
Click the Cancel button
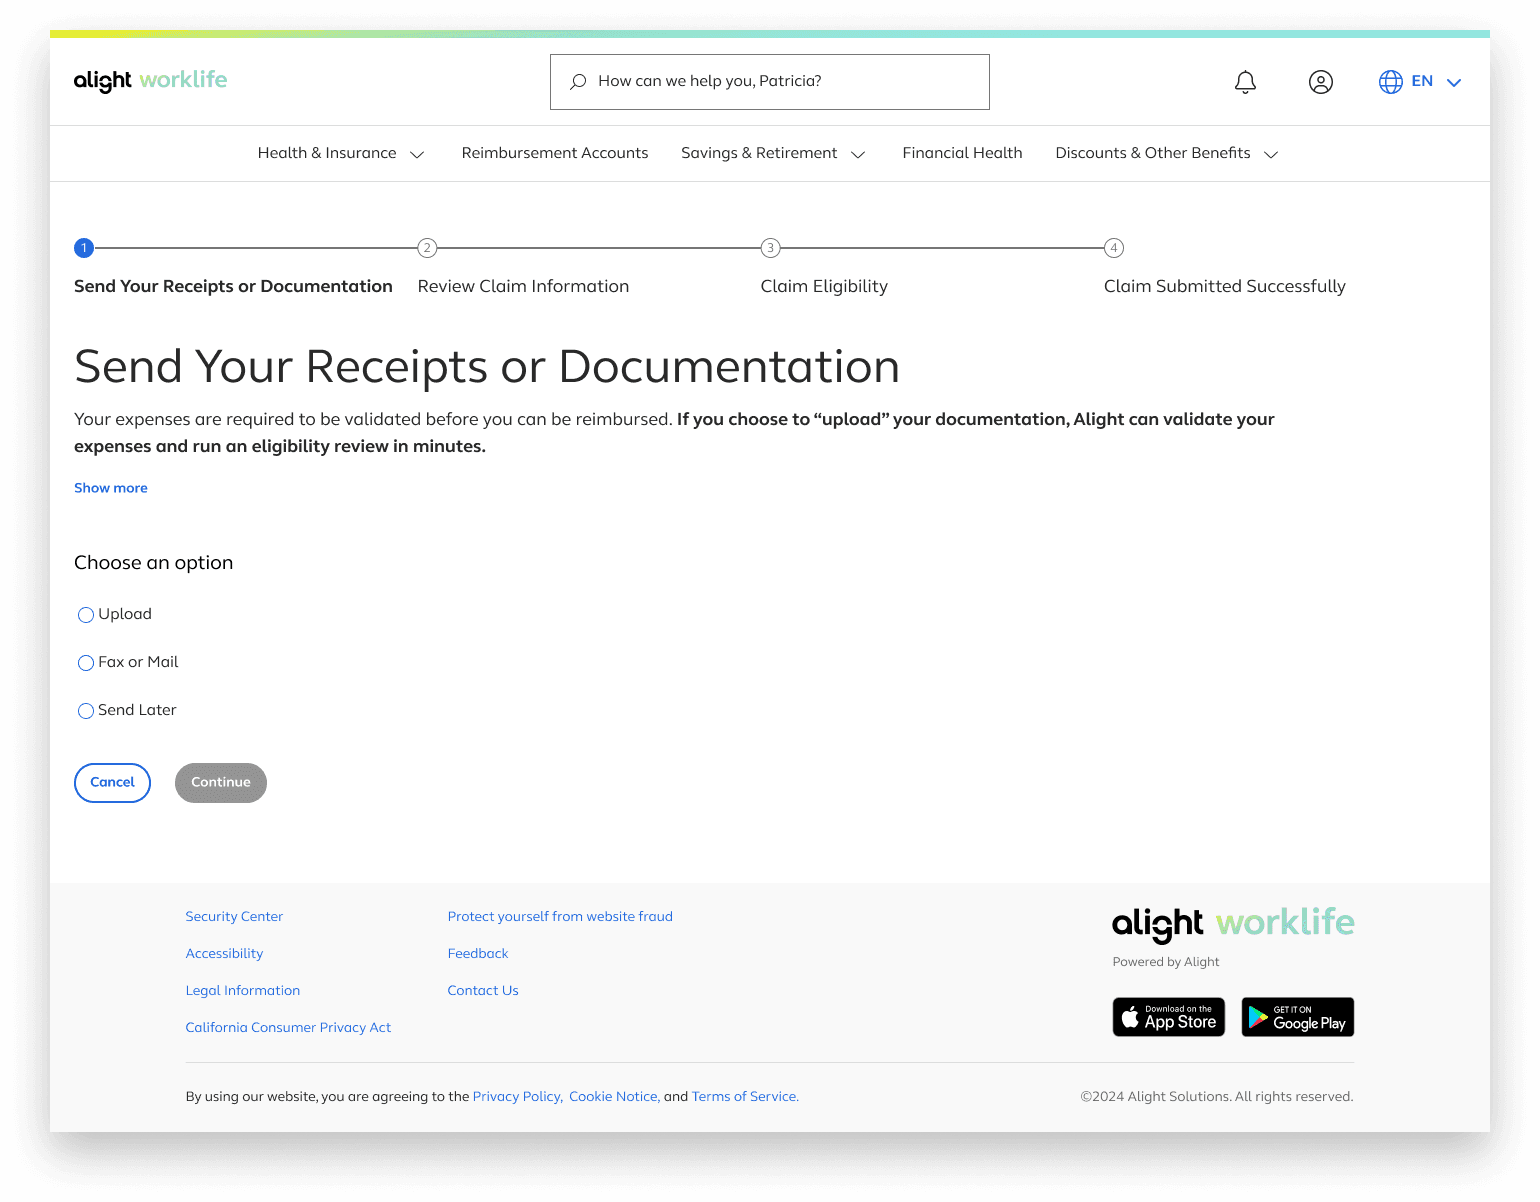click(x=112, y=783)
